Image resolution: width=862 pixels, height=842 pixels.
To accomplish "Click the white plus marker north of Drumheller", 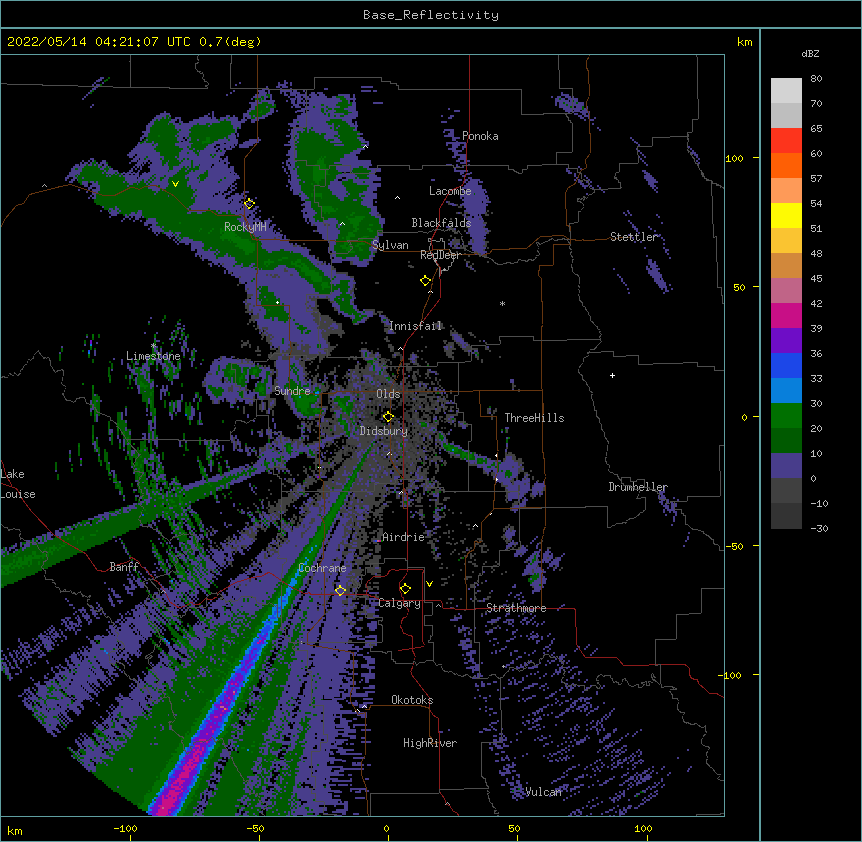I will (612, 375).
